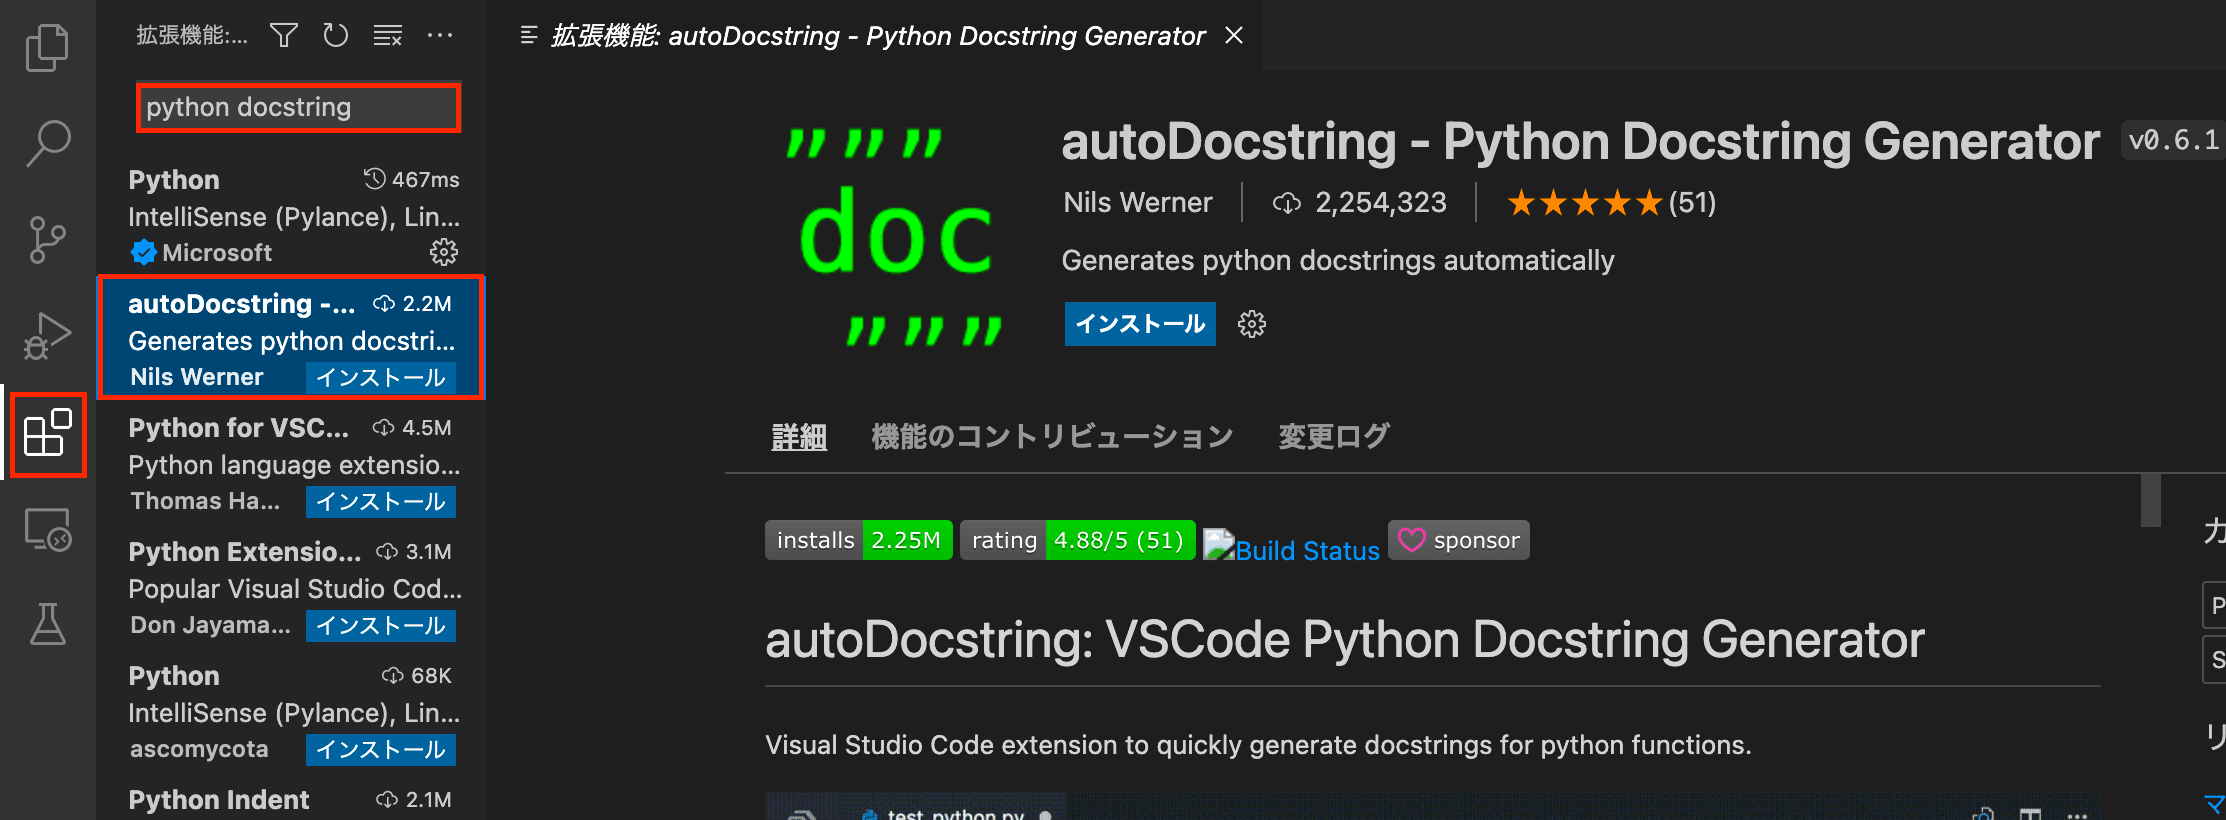Open the Build Status link
Screen dimensions: 2226x820
point(1291,549)
